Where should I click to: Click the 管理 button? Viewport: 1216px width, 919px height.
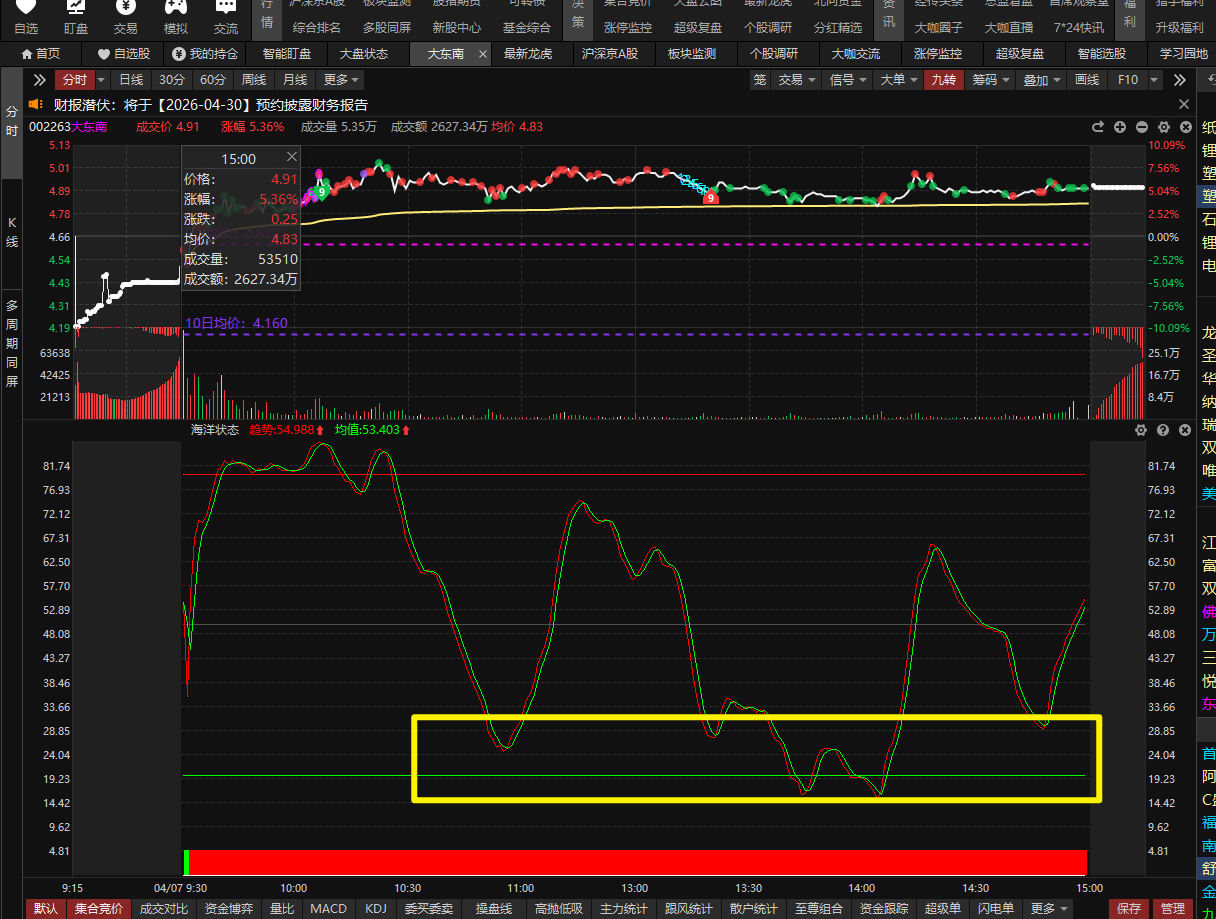click(x=1172, y=909)
